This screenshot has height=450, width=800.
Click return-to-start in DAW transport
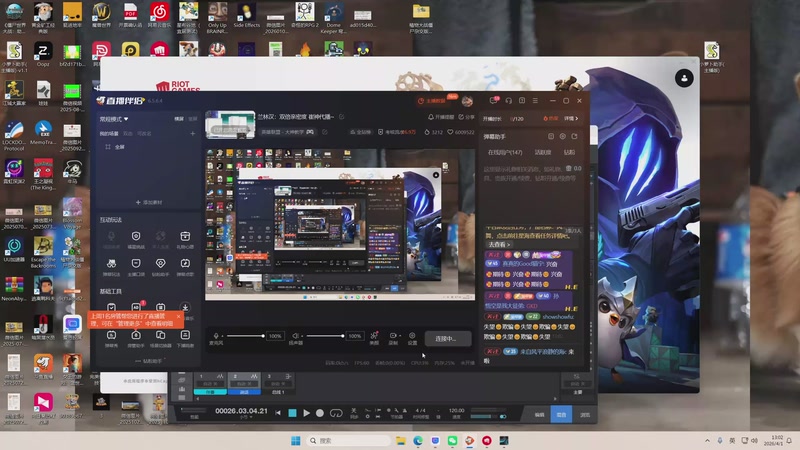tap(278, 413)
